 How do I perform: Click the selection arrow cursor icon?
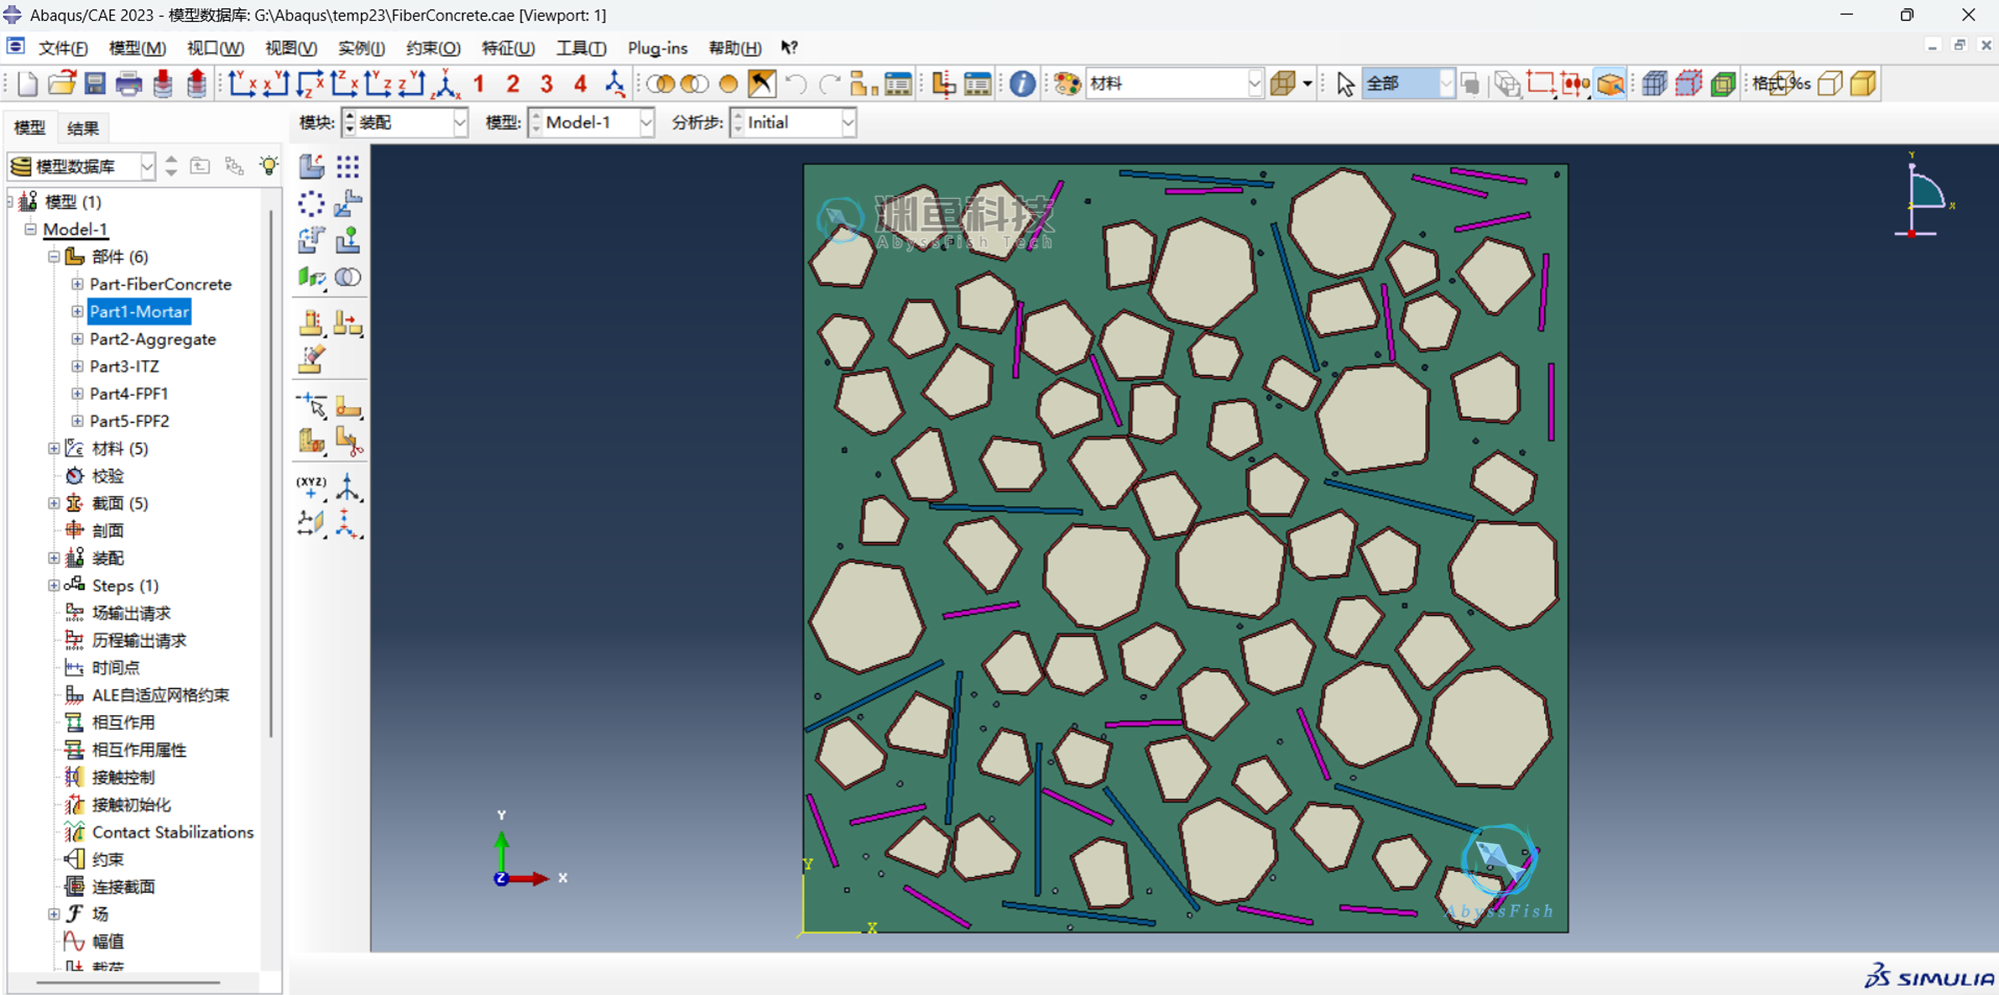(x=1345, y=84)
